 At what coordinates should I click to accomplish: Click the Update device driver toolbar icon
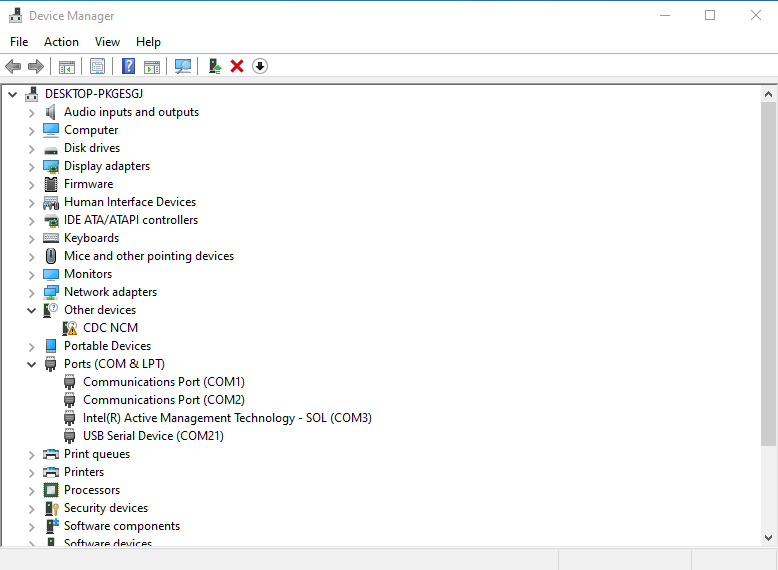(214, 66)
